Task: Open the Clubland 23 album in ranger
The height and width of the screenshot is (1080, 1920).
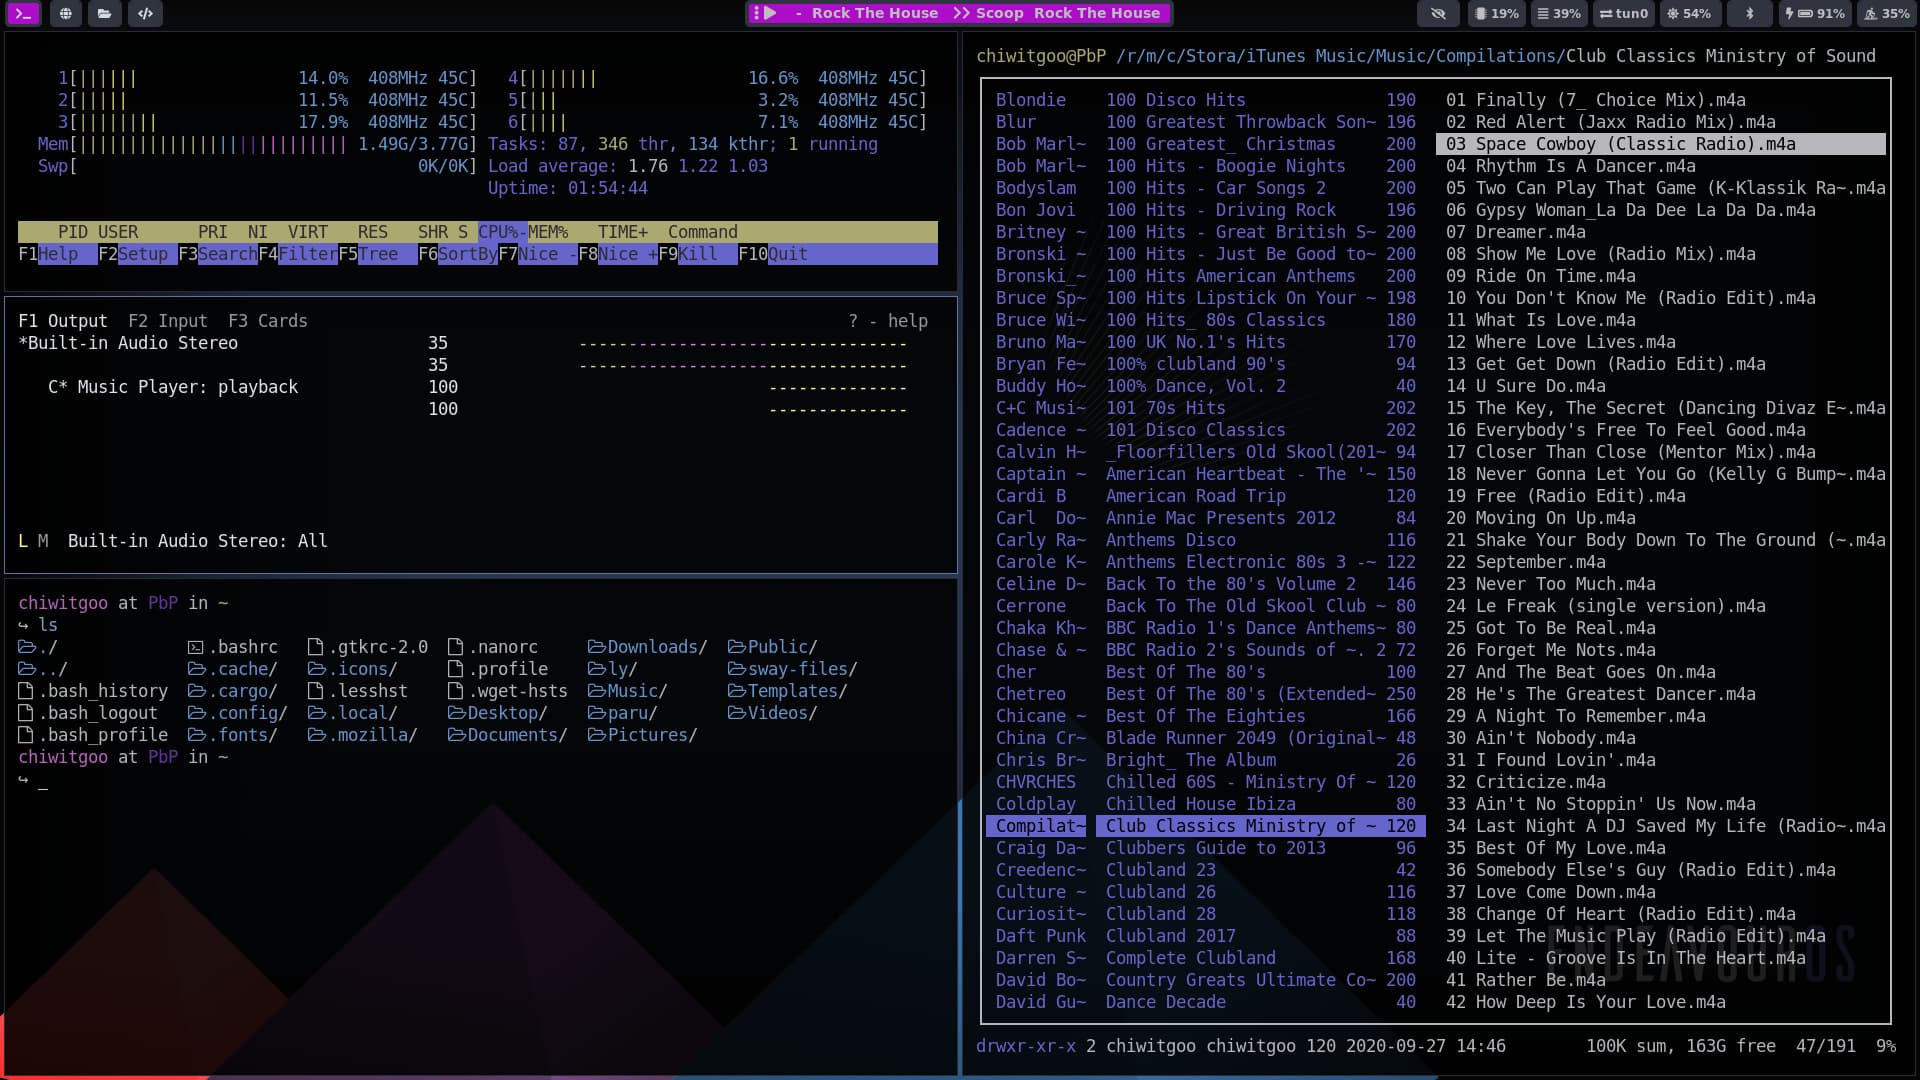Action: tap(1261, 870)
